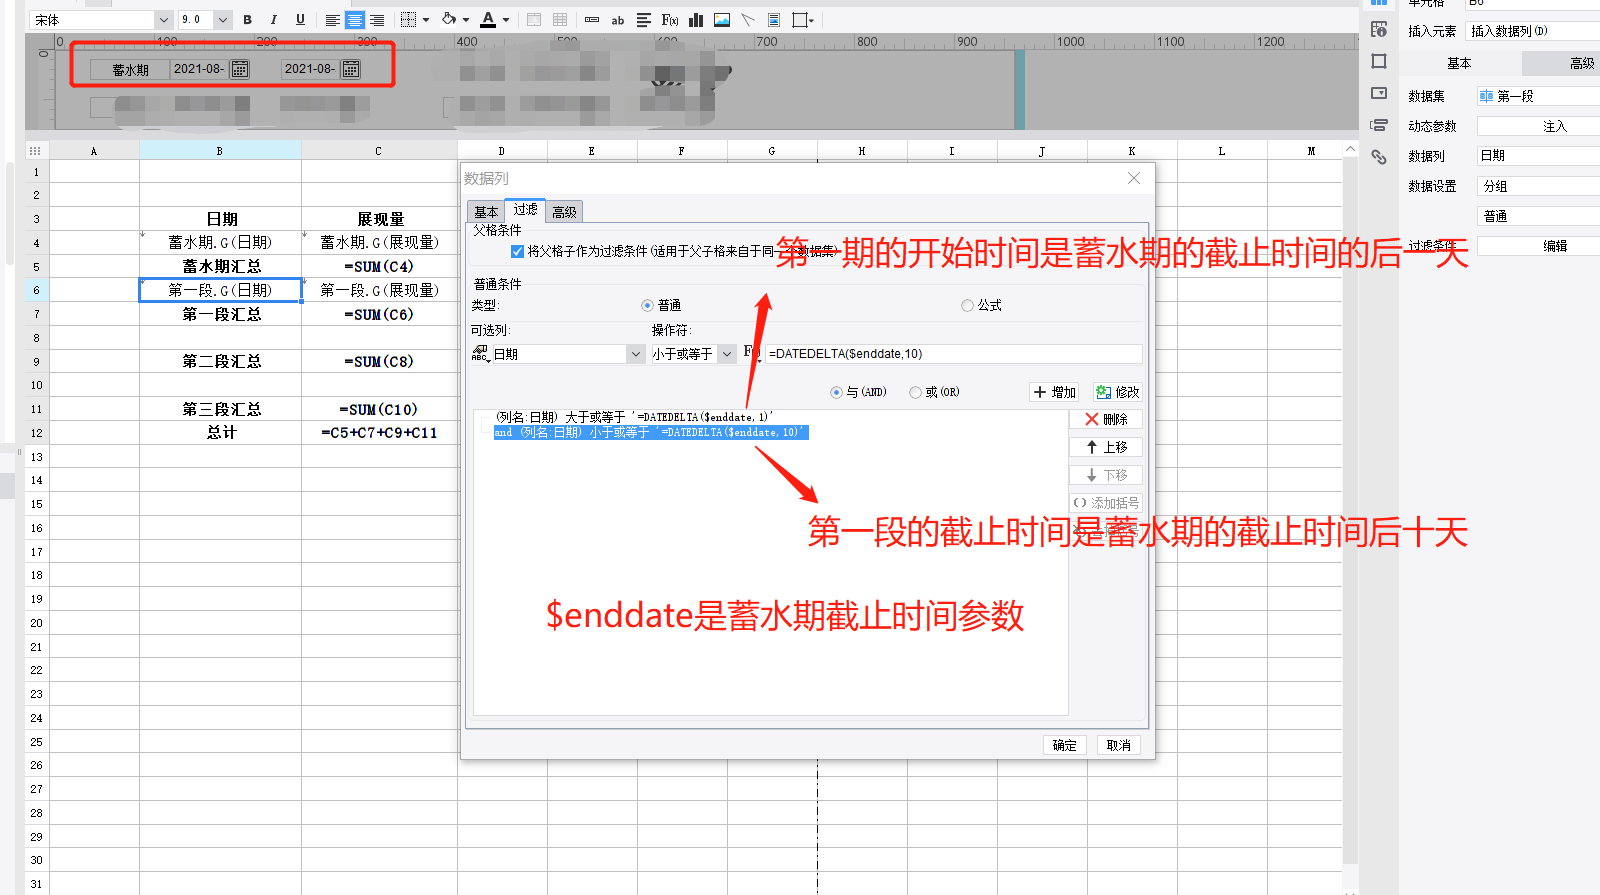Viewport: 1600px width, 895px height.
Task: Click the formula Fx button beside value field
Action: [x=752, y=352]
